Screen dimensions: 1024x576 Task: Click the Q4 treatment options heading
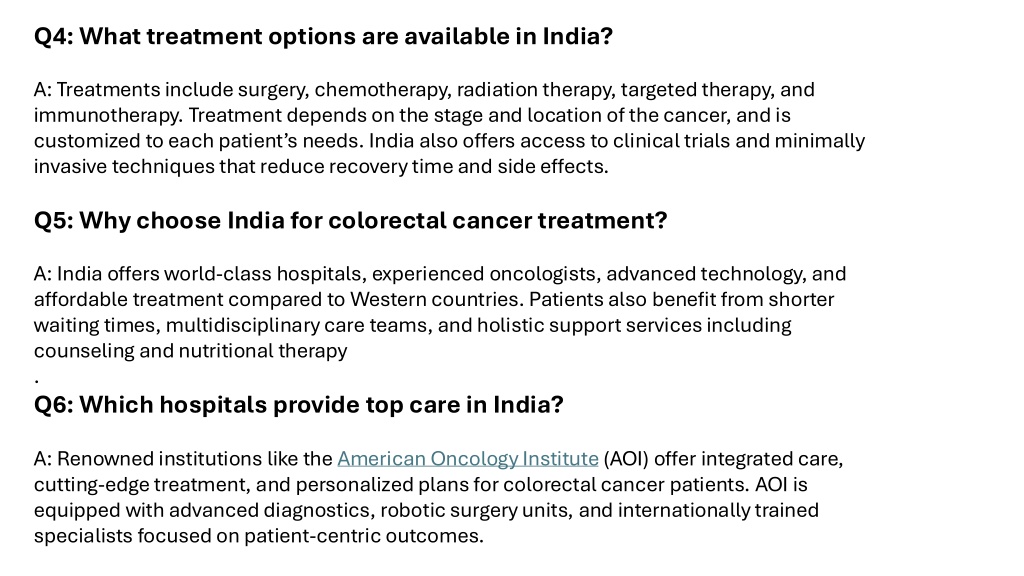pyautogui.click(x=323, y=37)
